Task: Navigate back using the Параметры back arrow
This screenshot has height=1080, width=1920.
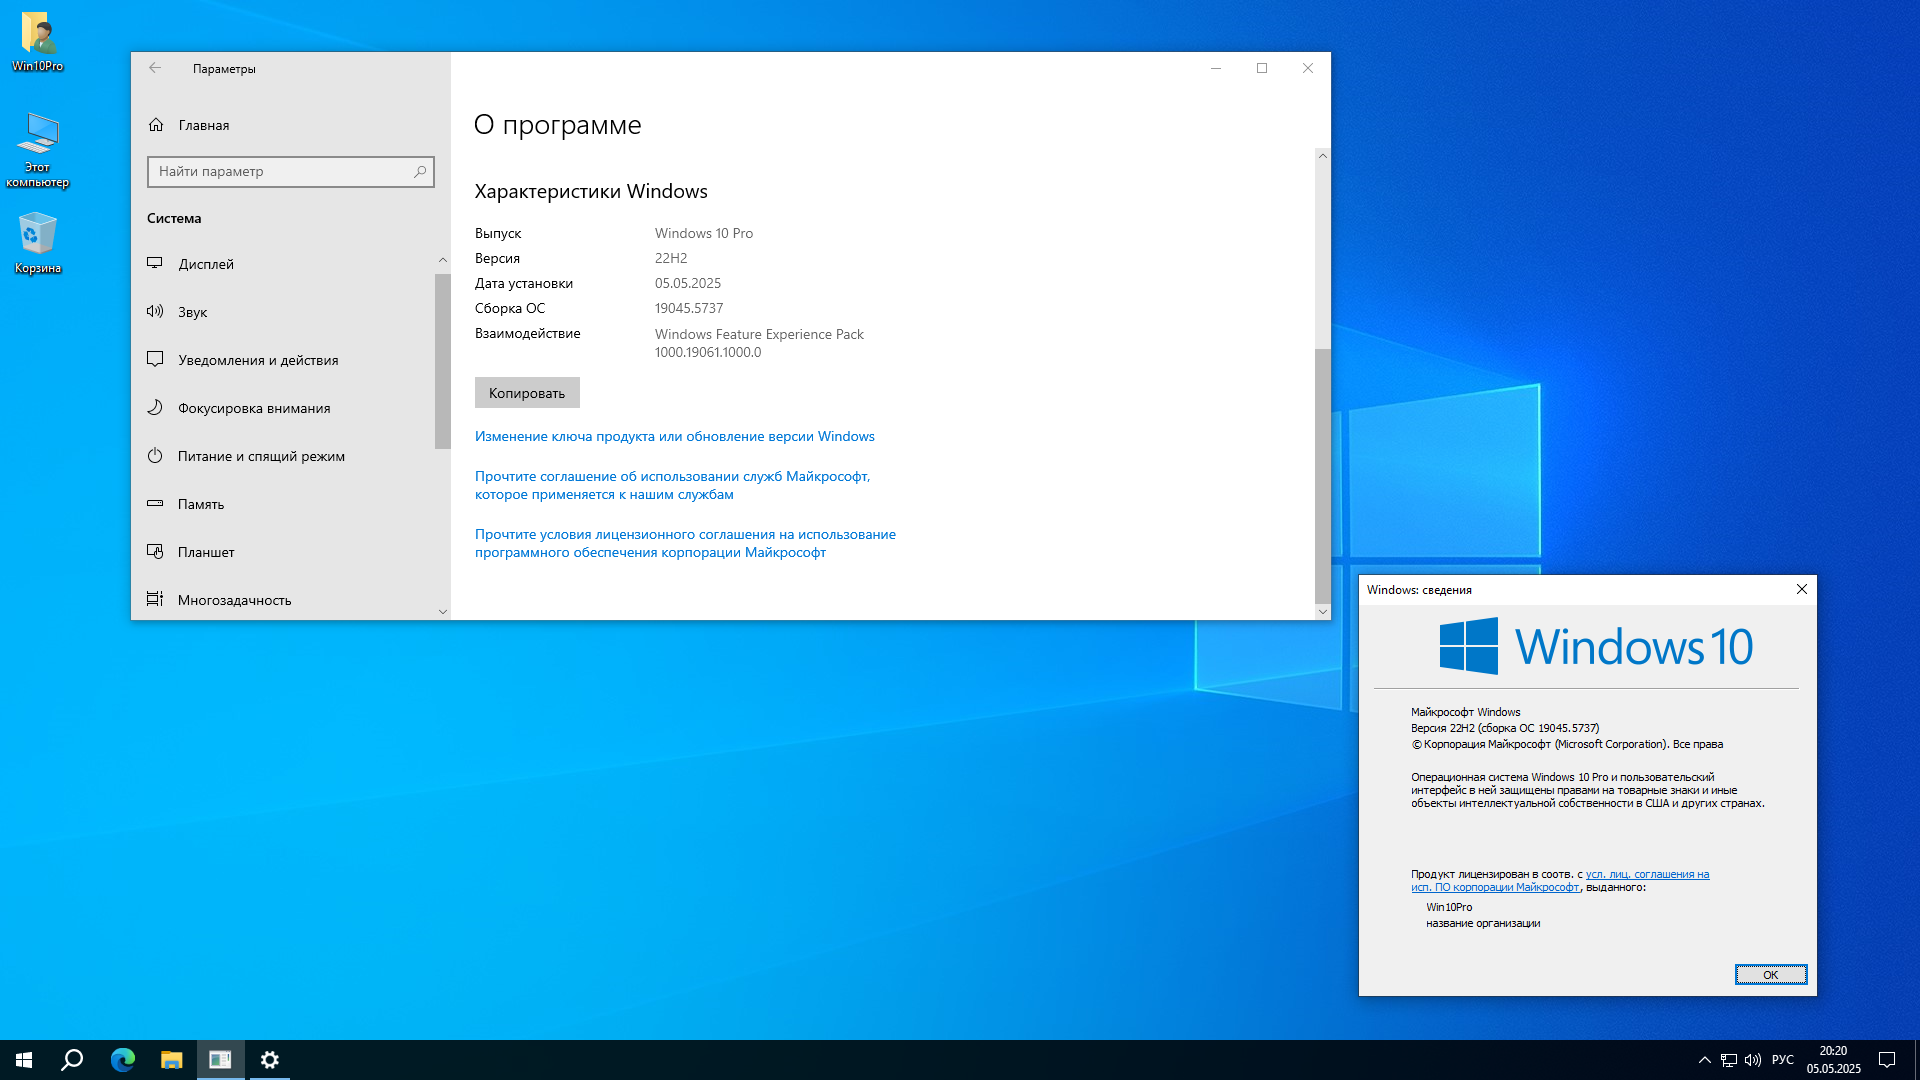Action: click(x=155, y=68)
